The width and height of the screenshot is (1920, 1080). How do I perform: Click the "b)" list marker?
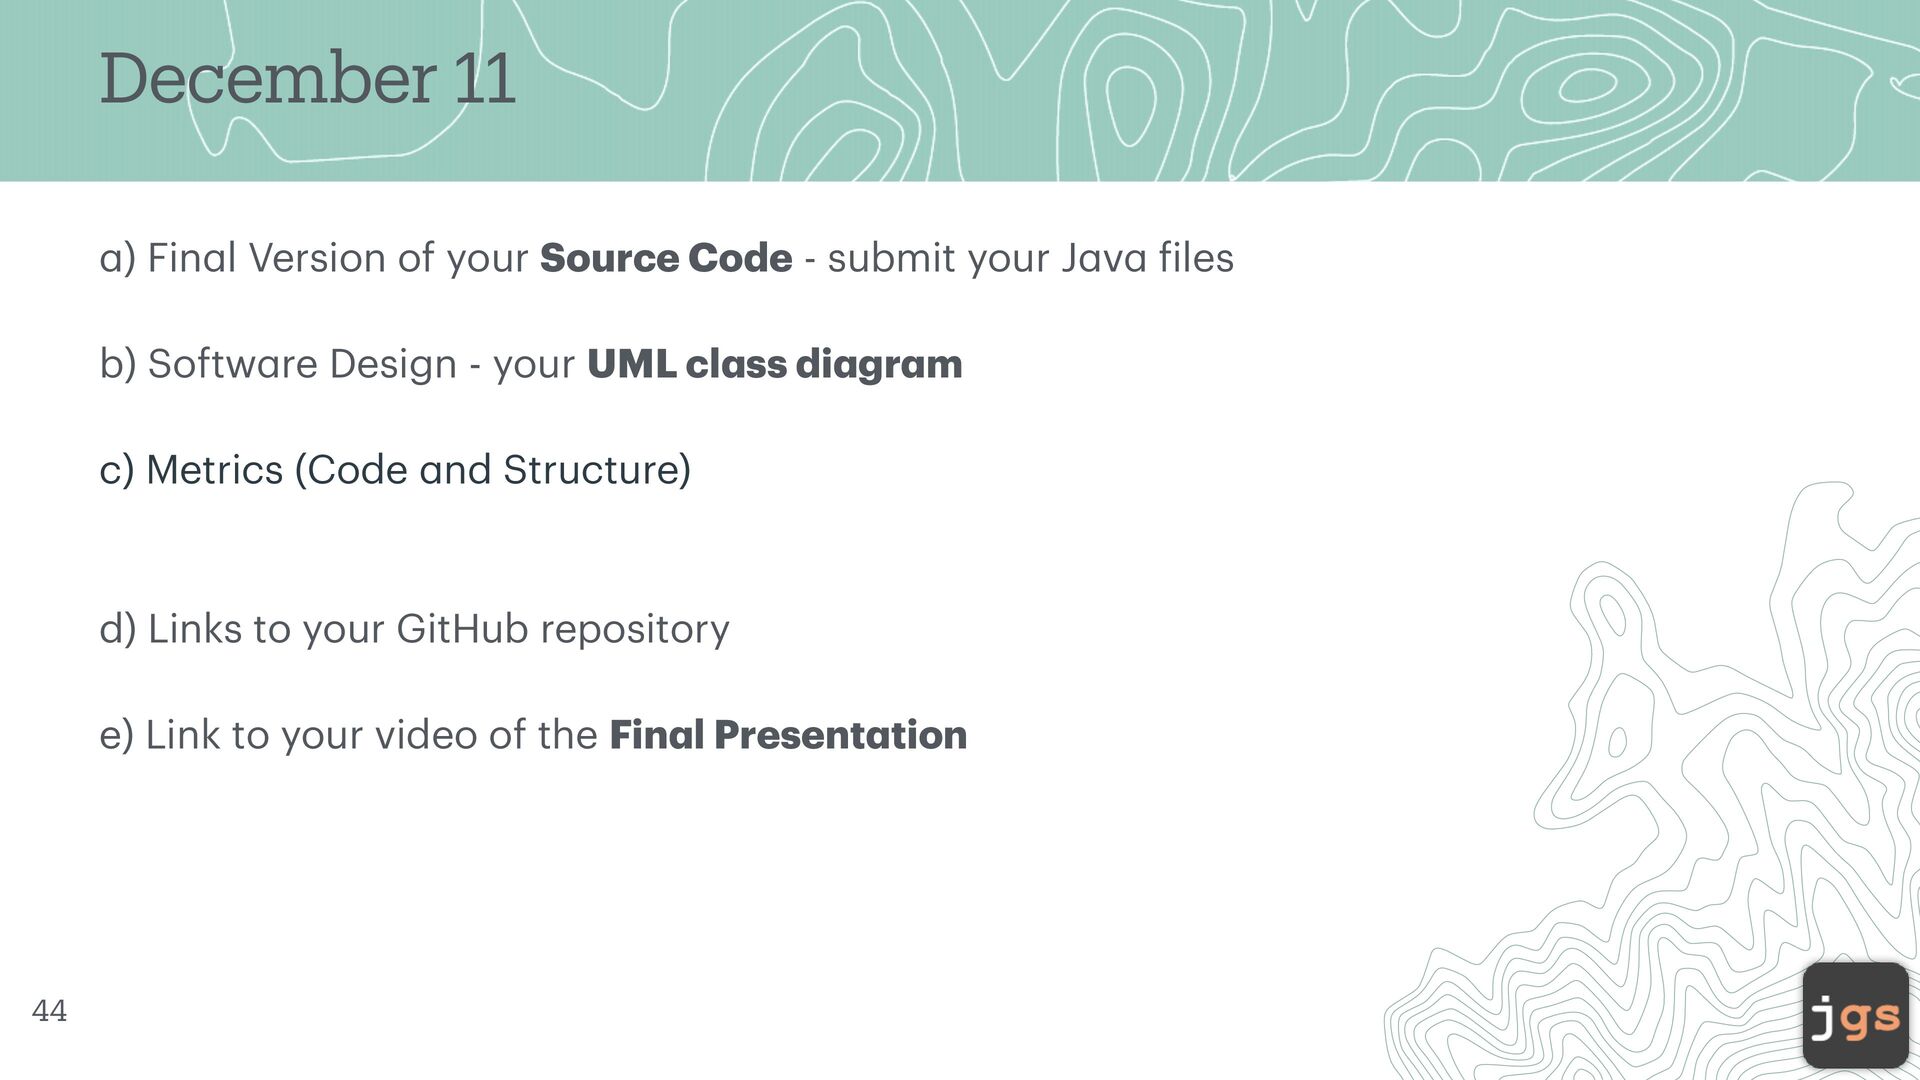117,364
